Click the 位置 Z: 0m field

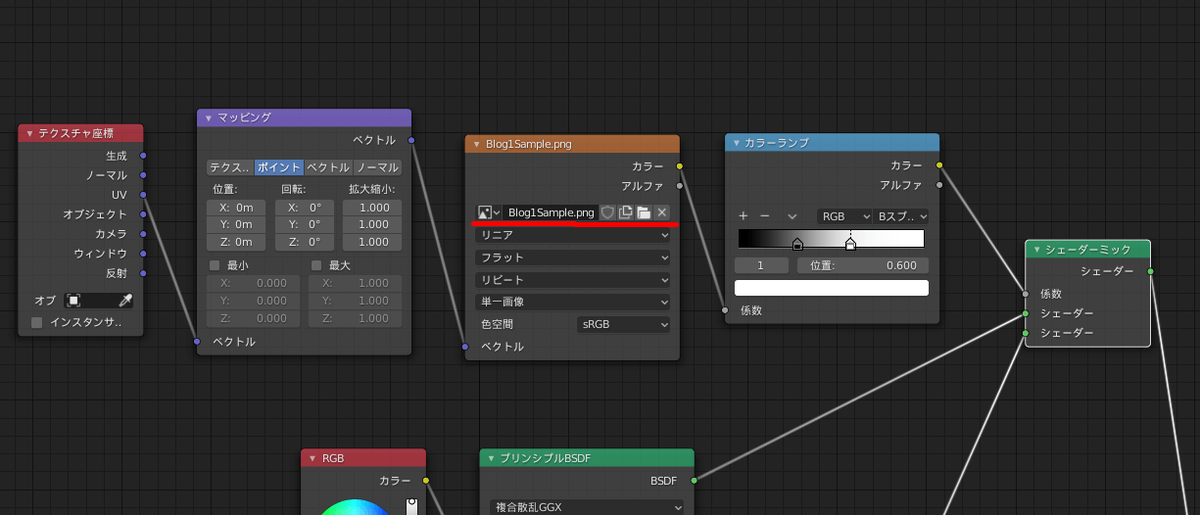(237, 242)
